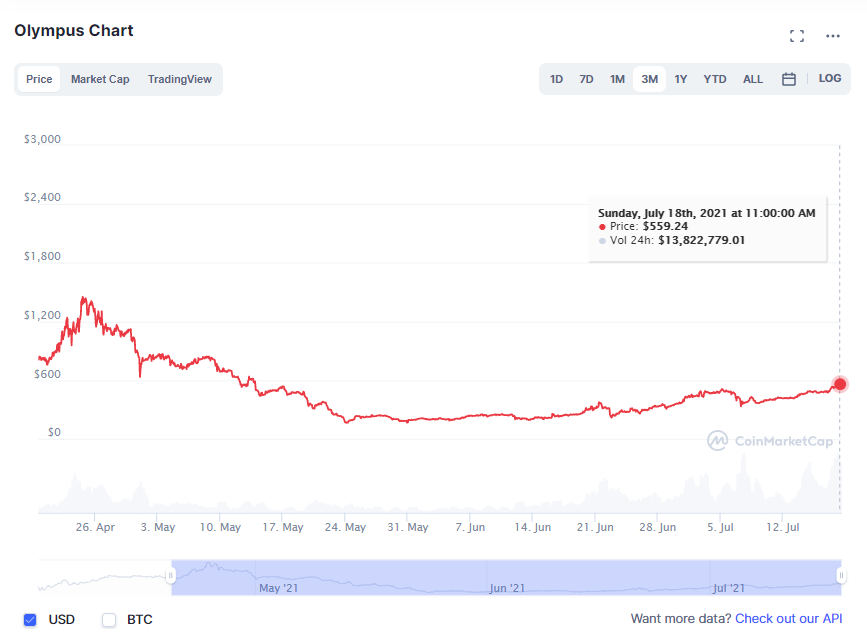The width and height of the screenshot is (867, 637).
Task: Click the '26. Apr' date label
Action: click(95, 528)
